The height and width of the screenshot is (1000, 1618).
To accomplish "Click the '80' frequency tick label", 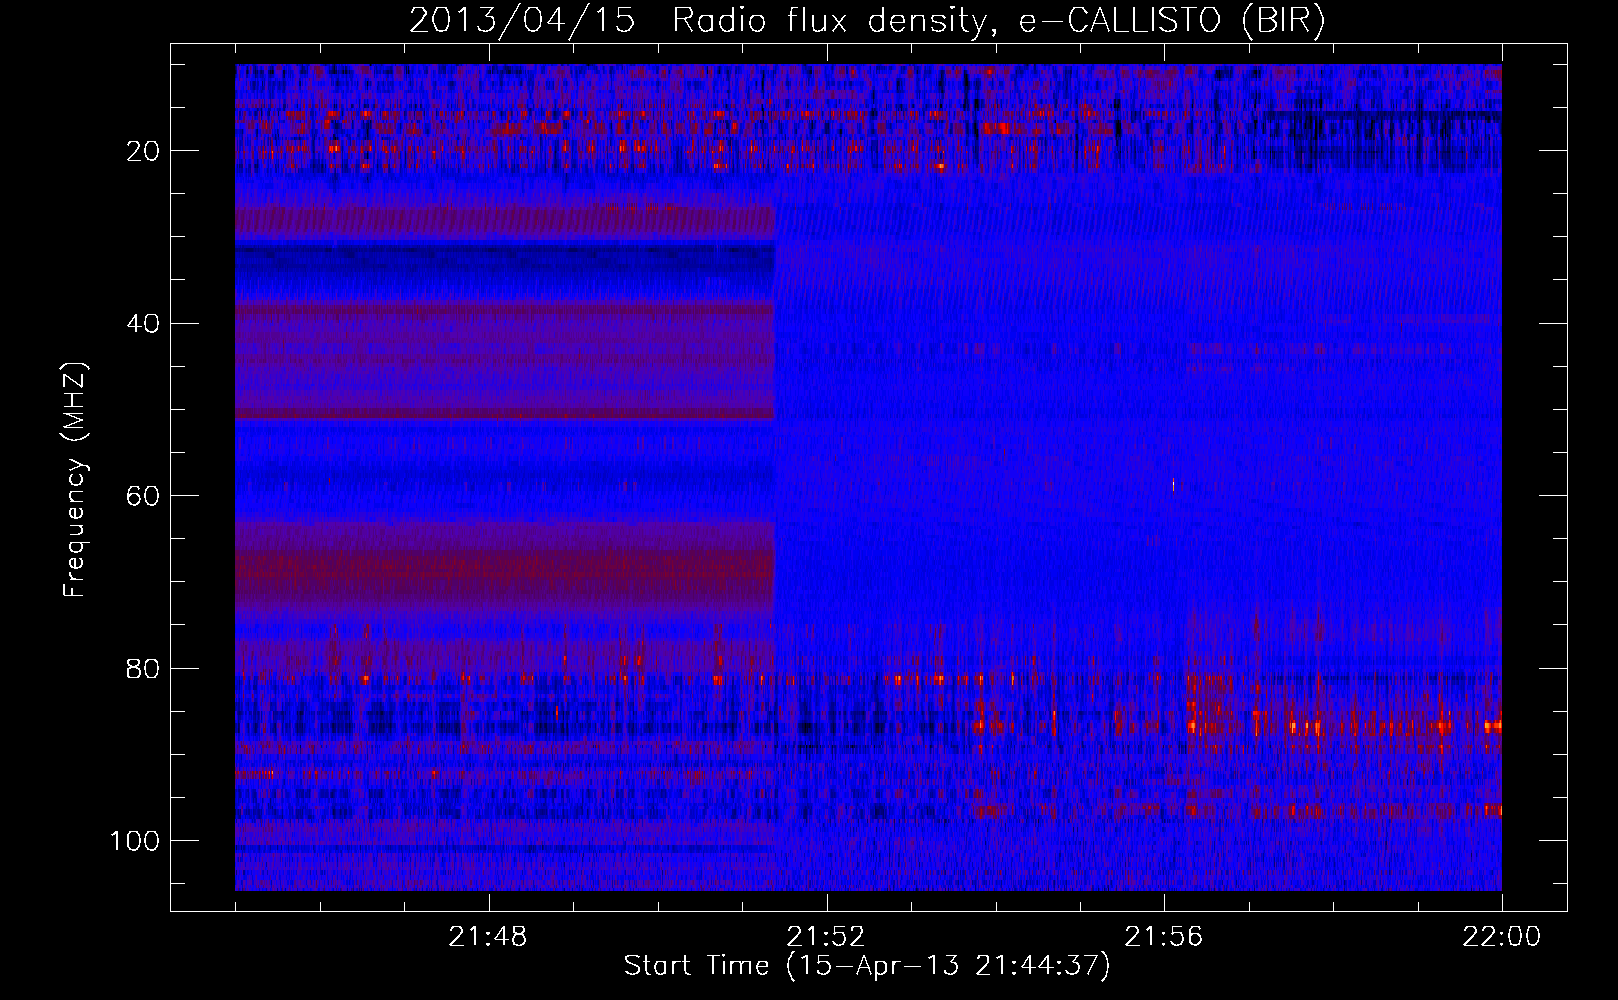I will tap(144, 668).
